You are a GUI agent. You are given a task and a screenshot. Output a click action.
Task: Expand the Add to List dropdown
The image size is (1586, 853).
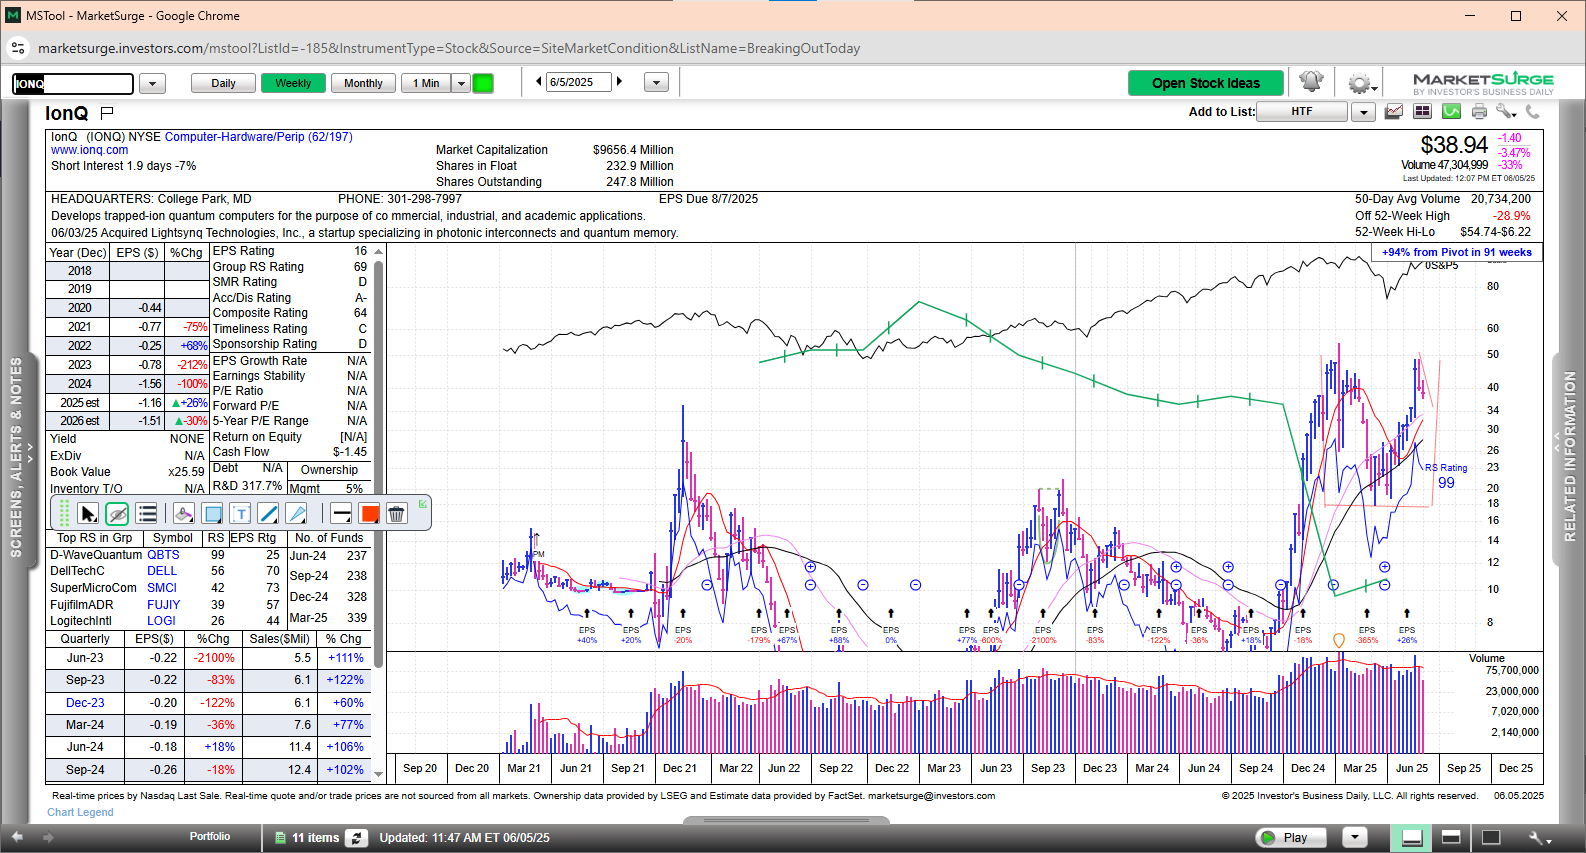click(1363, 112)
